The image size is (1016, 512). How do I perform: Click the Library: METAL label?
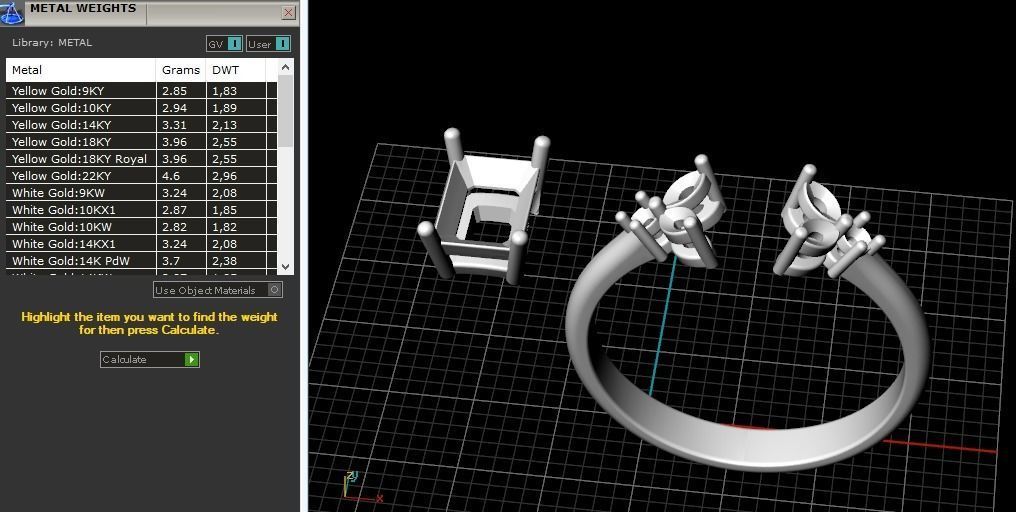[52, 43]
